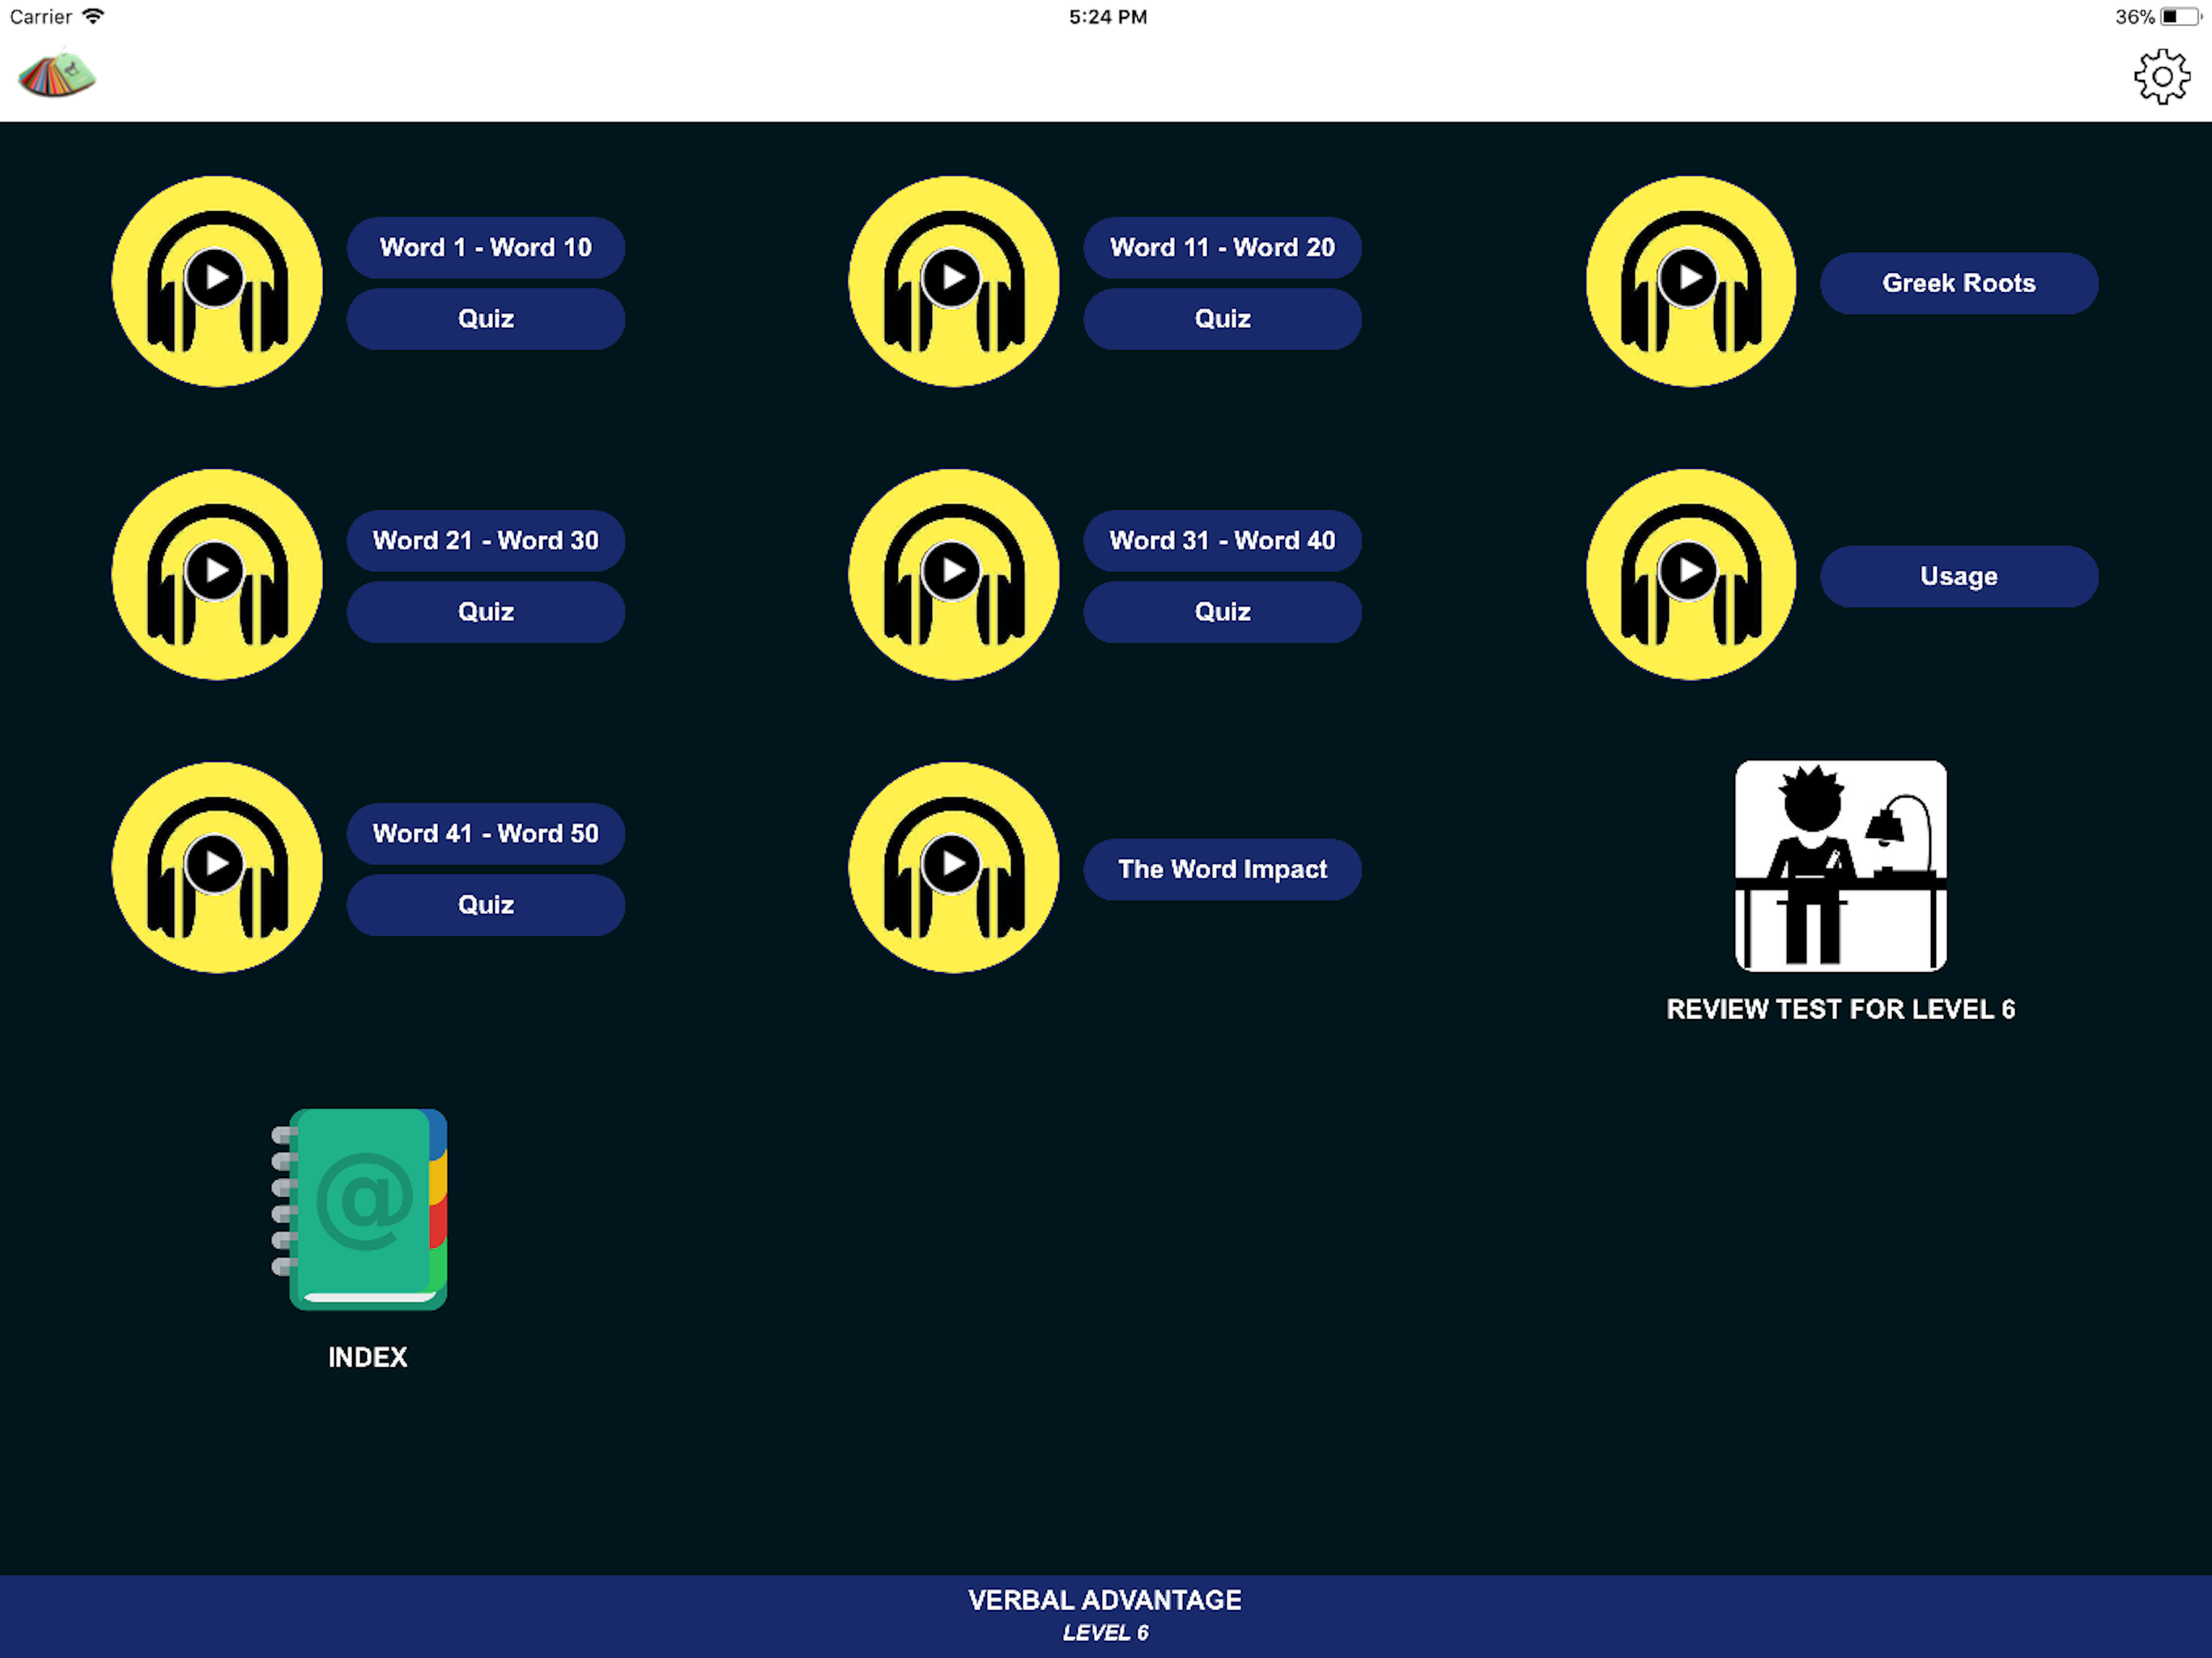Image resolution: width=2212 pixels, height=1658 pixels.
Task: Start the Quiz under Word 21 - Word 30
Action: pos(485,612)
